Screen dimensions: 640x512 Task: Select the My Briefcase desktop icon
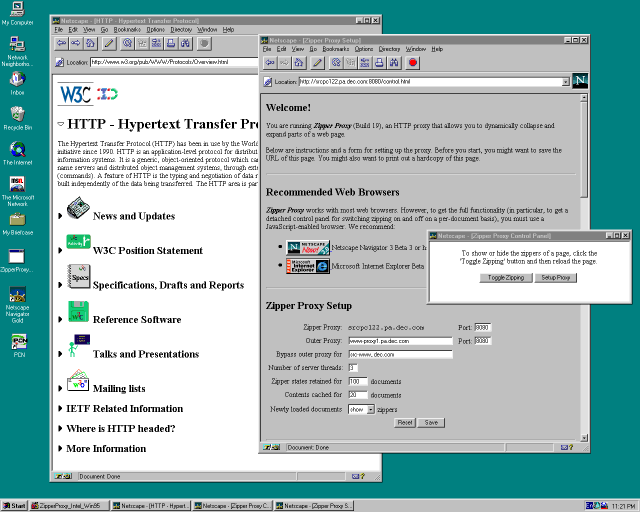click(17, 219)
